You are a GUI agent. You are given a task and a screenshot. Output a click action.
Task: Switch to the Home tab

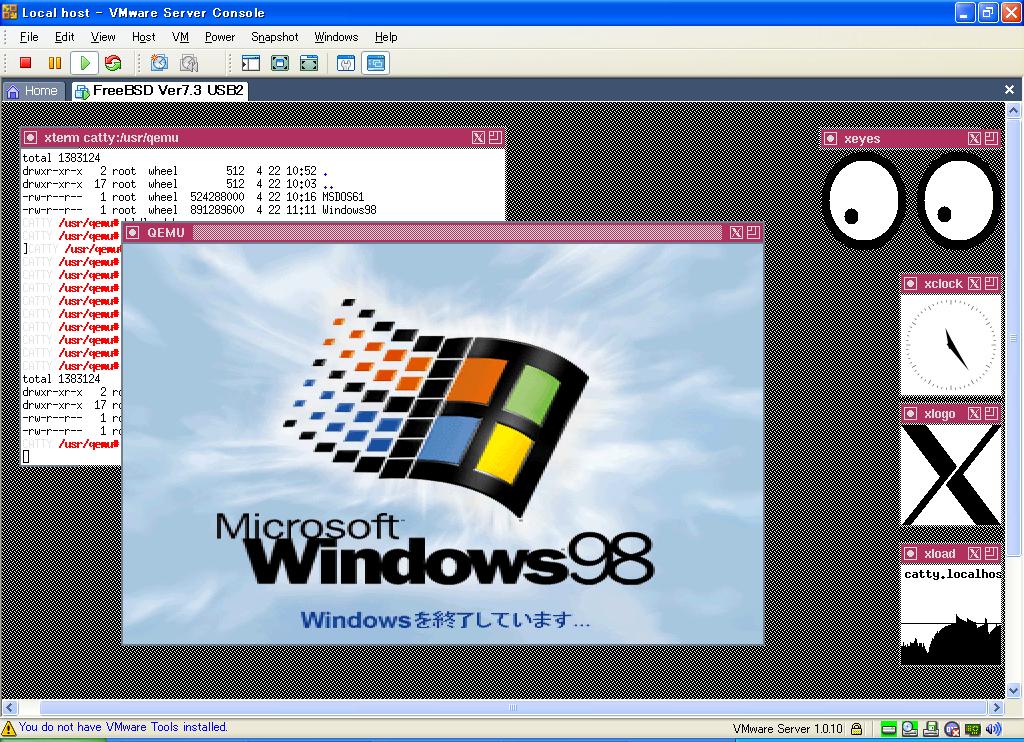tap(33, 91)
